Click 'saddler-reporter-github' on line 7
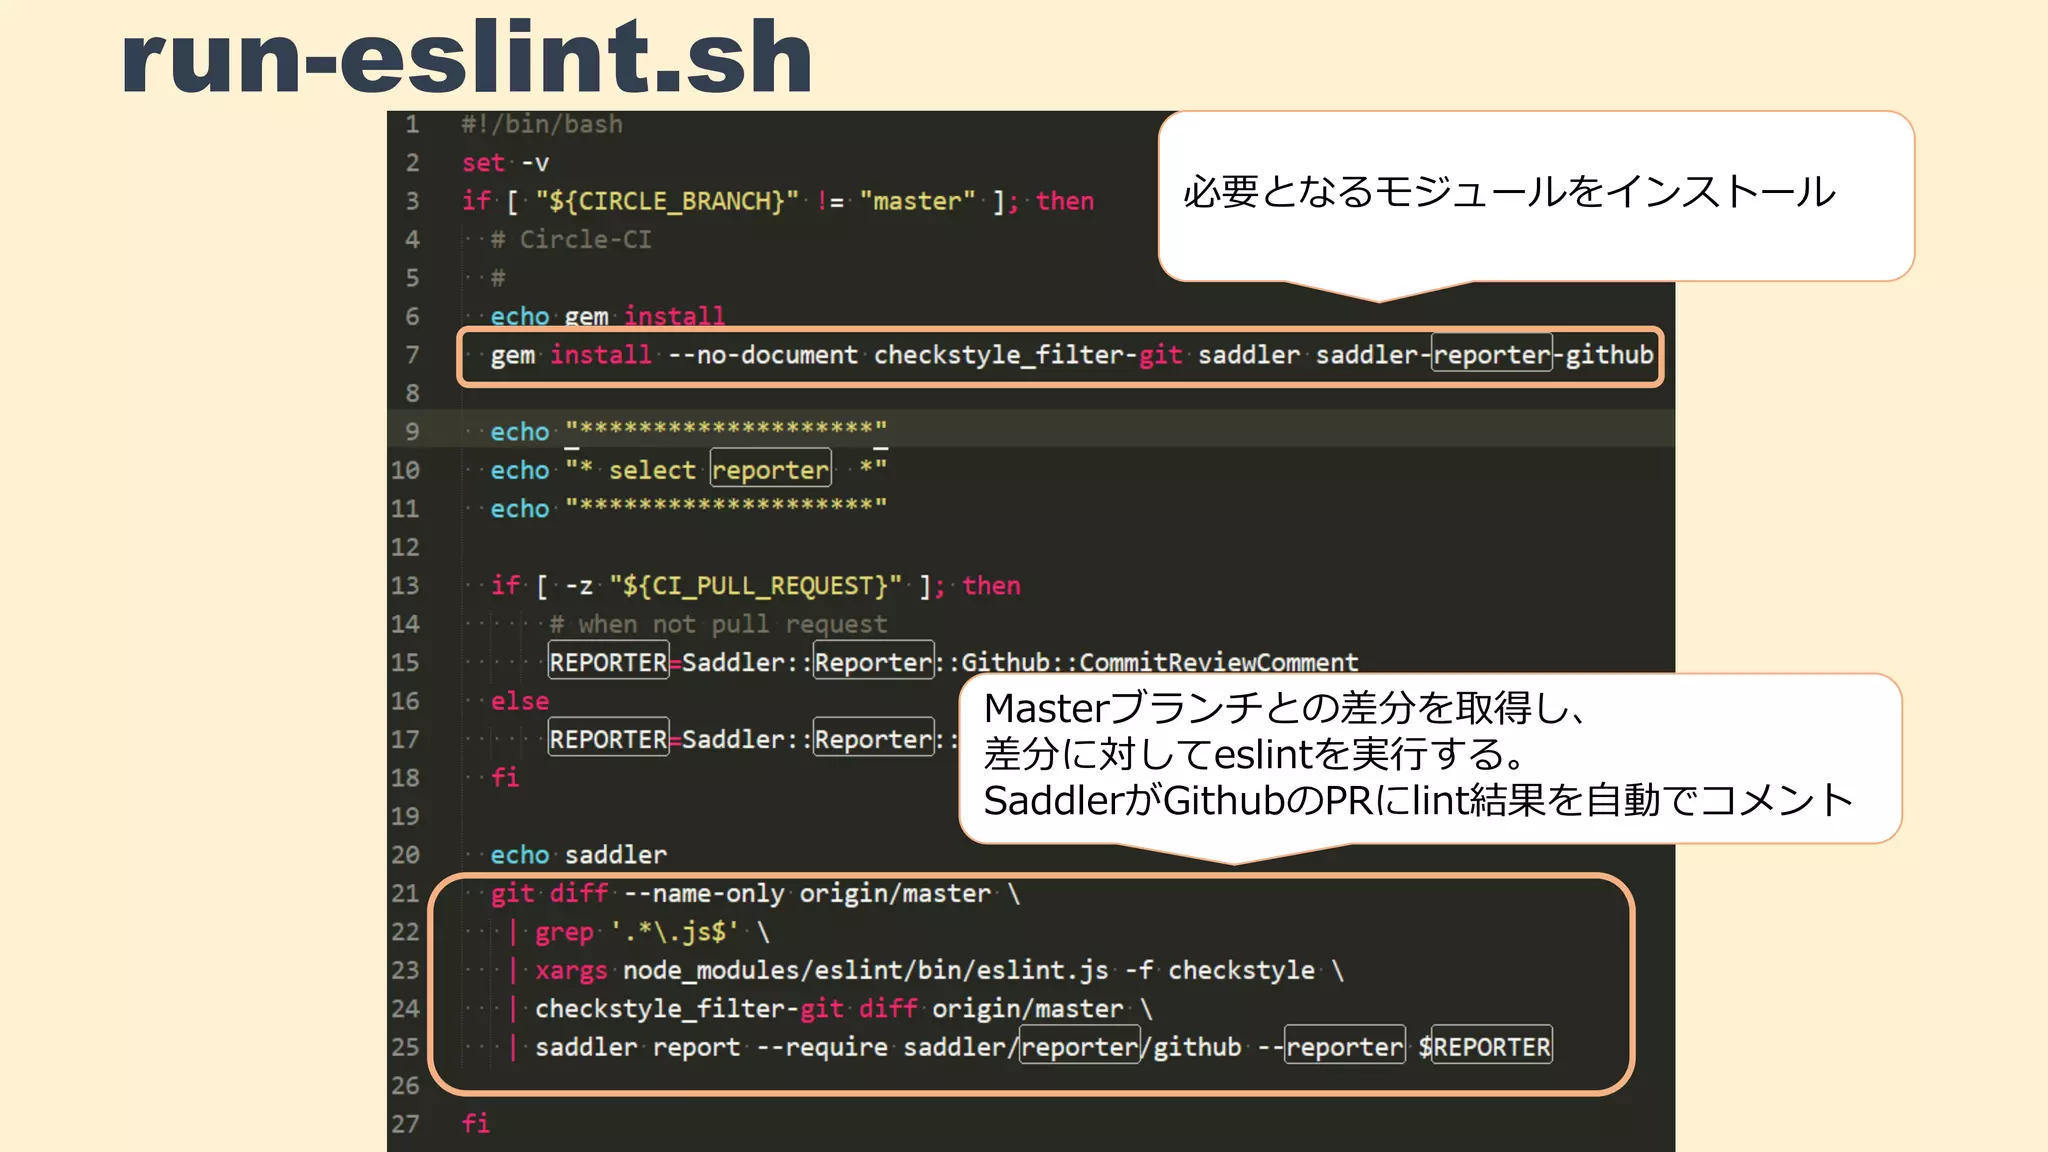 coord(1484,355)
